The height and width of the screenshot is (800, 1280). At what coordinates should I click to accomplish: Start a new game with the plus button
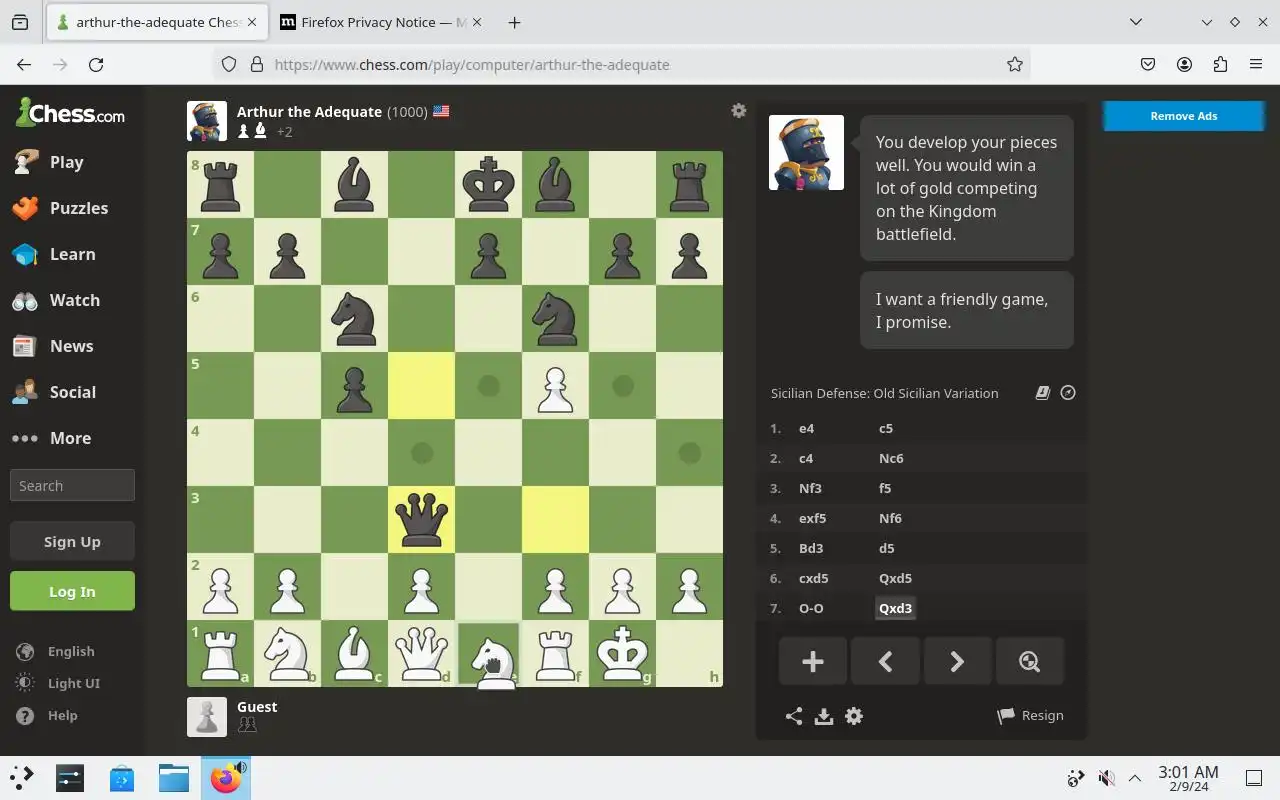(x=813, y=661)
